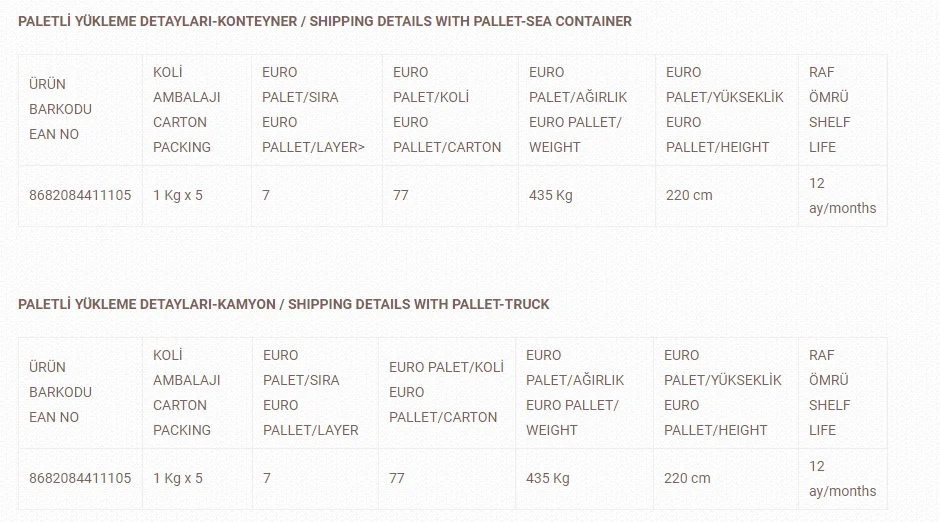Select barcode 8682084411105 in sea container table
Screen dimensions: 940x522
80,195
